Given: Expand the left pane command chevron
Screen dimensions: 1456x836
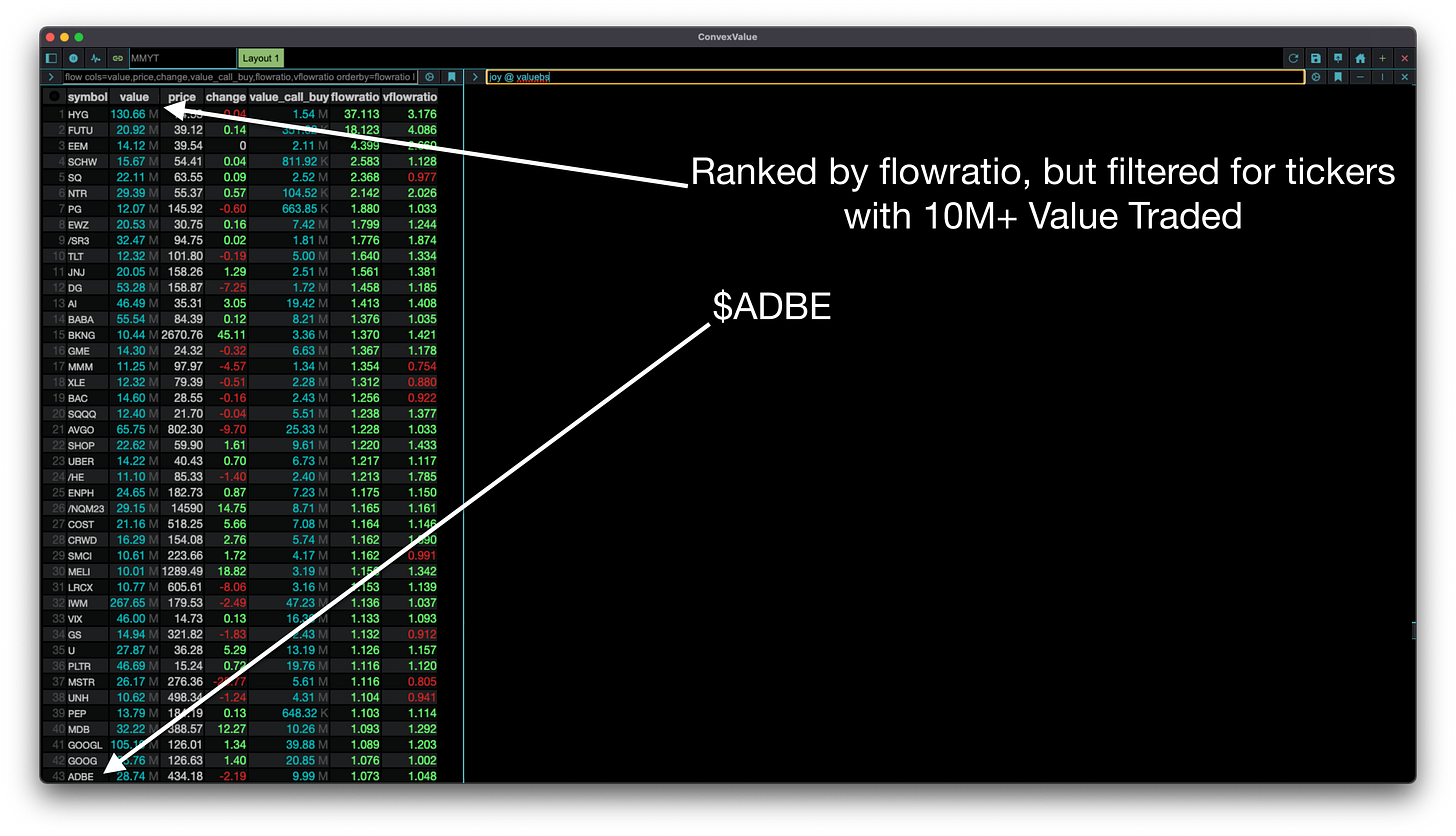Looking at the screenshot, I should [x=51, y=77].
